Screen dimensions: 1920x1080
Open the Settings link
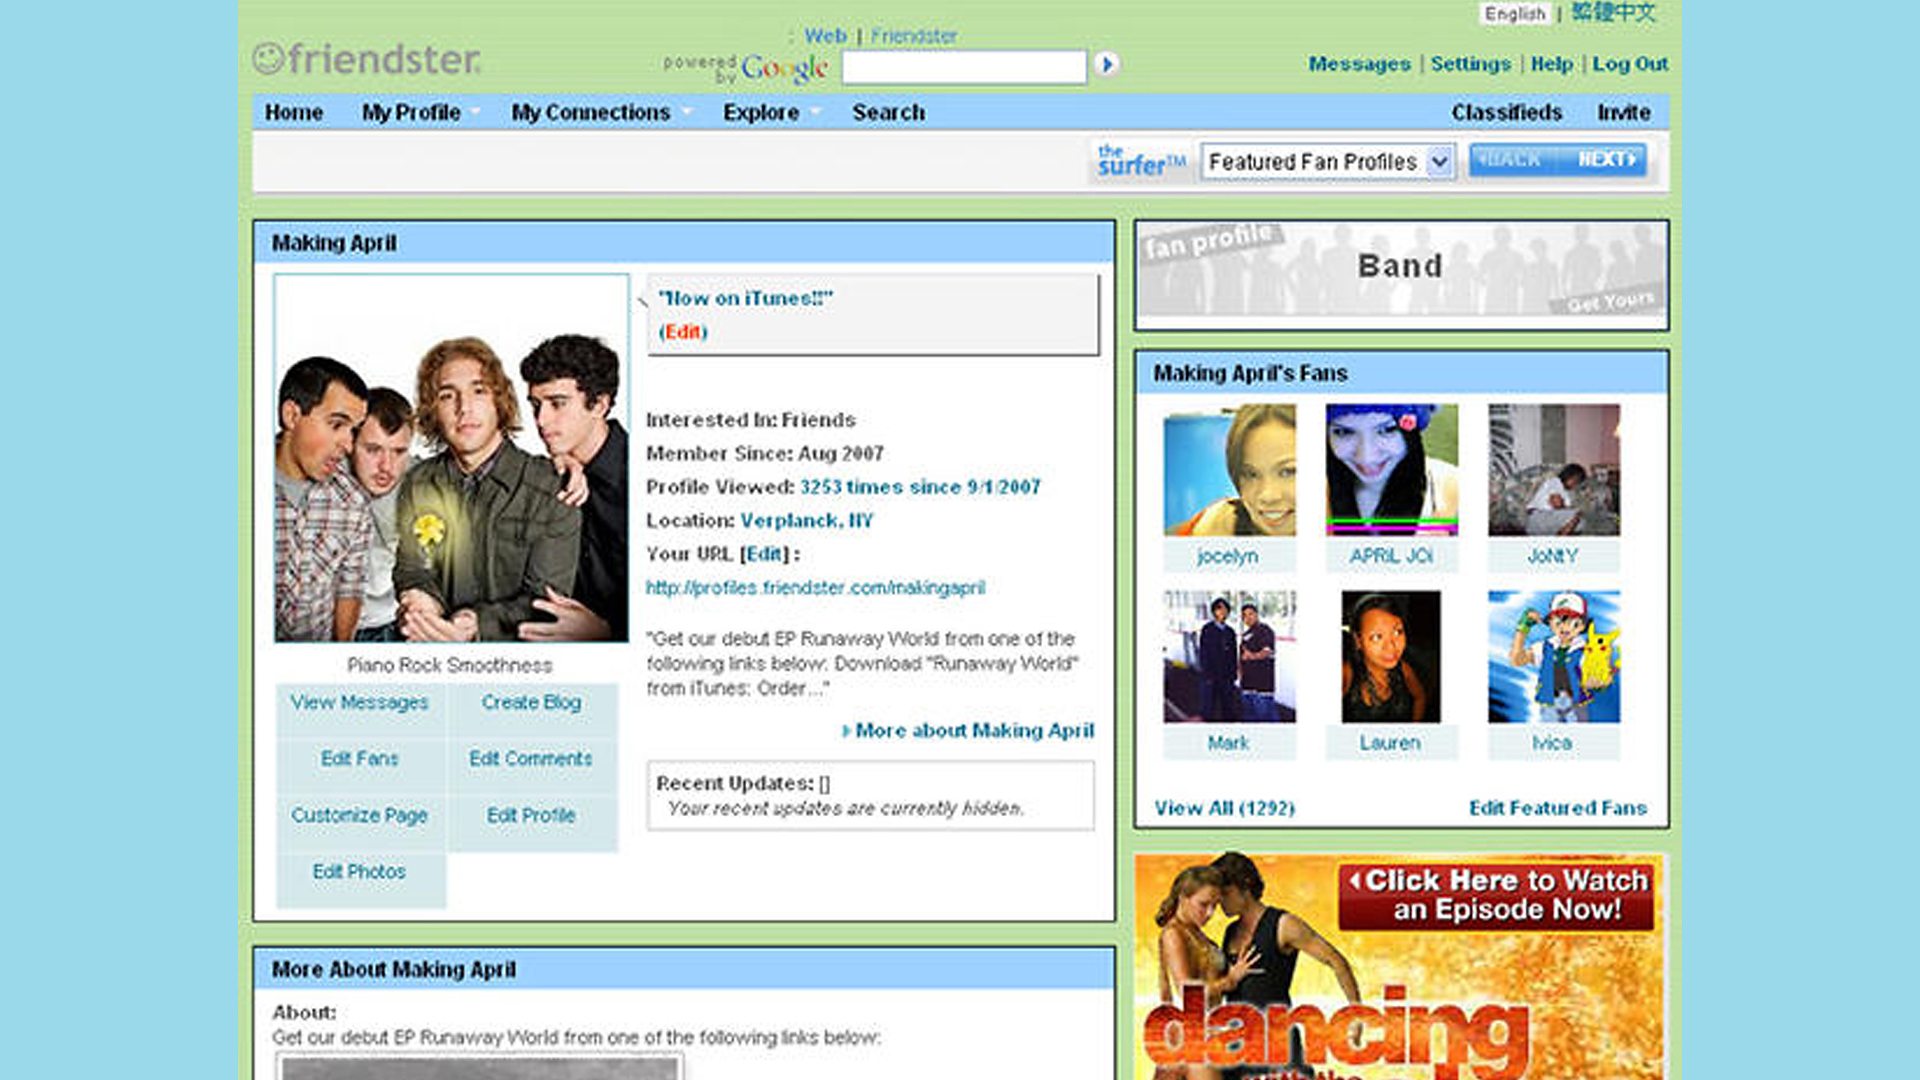pyautogui.click(x=1470, y=64)
